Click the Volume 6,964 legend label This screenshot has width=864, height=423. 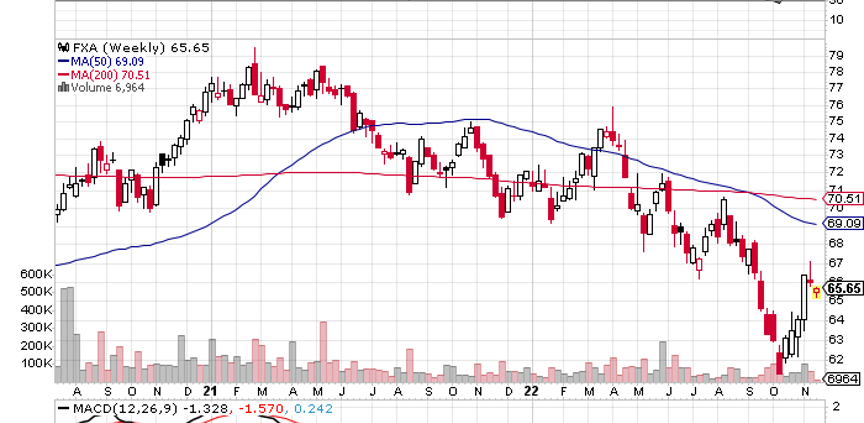(x=103, y=86)
